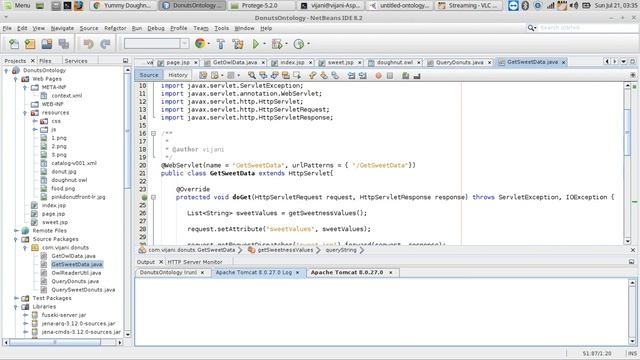Click the Find Next Occurrence icon
The width and height of the screenshot is (640, 360).
click(274, 76)
